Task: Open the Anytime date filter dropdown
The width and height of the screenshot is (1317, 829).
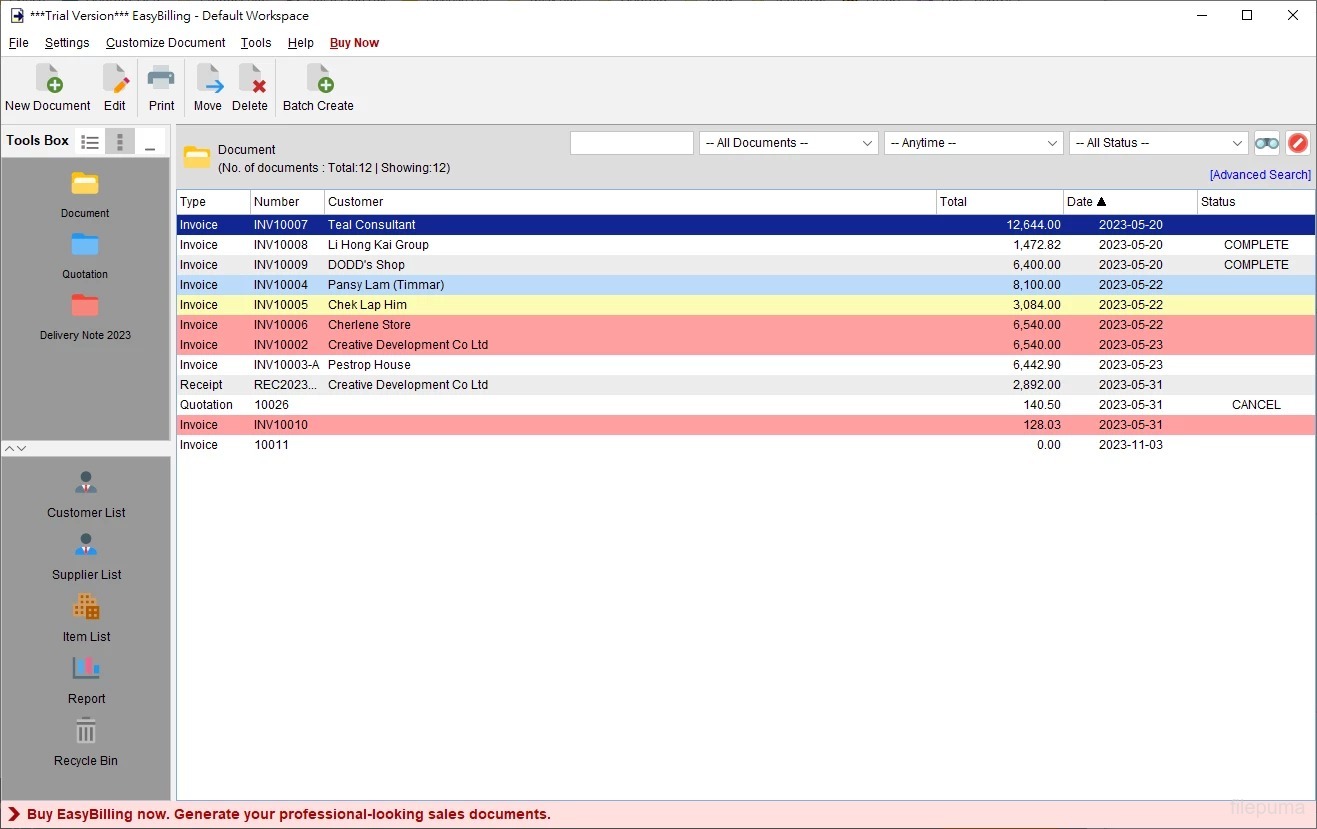Action: 973,143
